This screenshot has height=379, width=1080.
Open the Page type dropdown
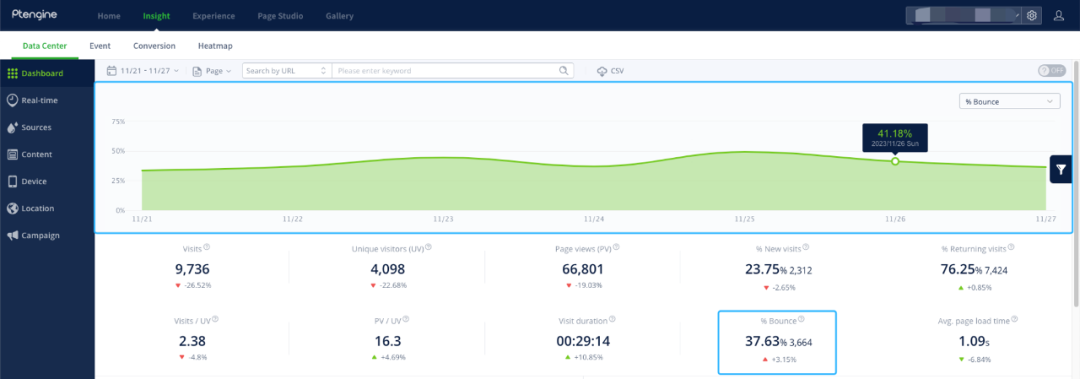pos(212,70)
